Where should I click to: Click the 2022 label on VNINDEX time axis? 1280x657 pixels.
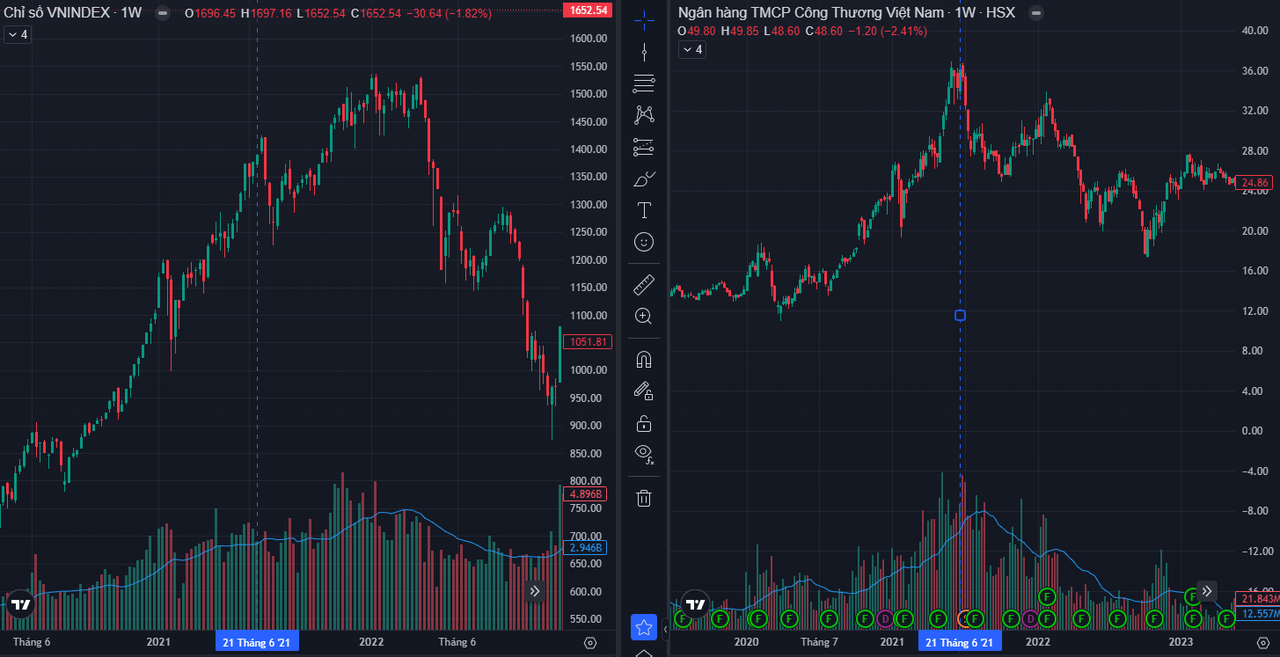click(x=372, y=642)
